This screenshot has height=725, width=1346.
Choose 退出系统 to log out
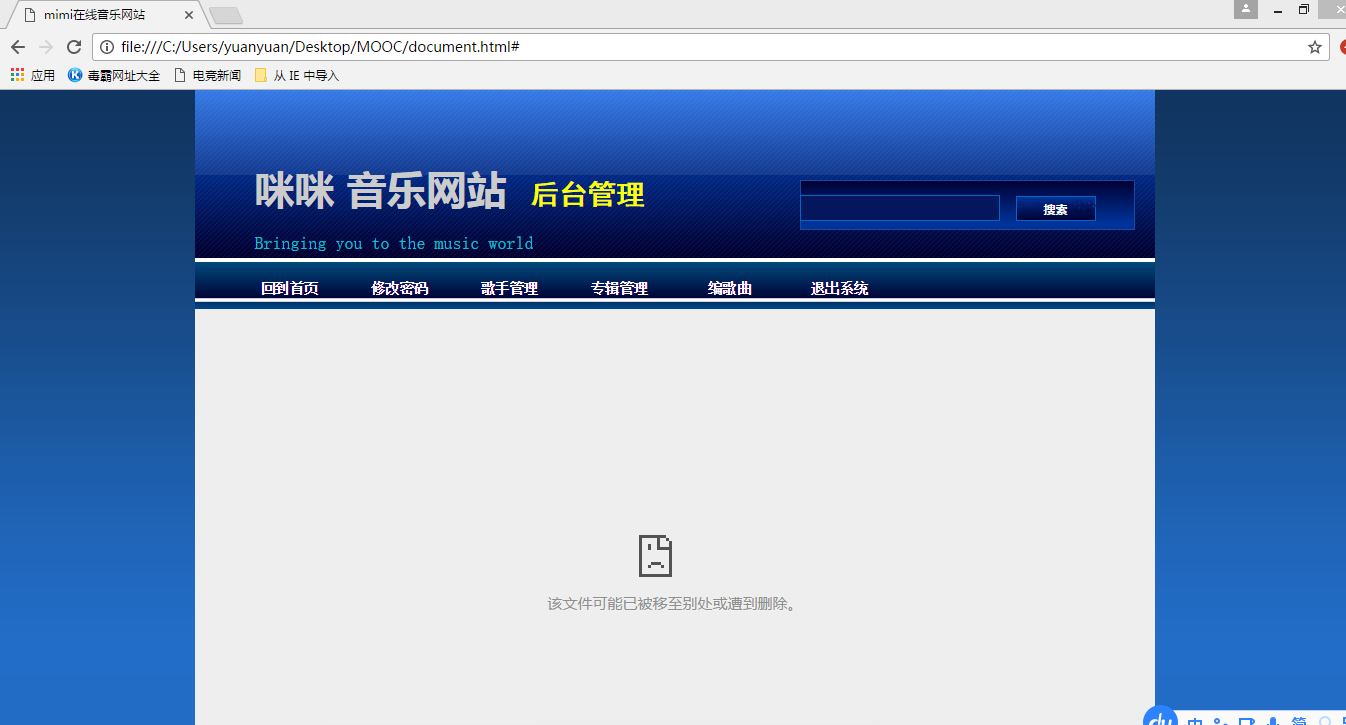(840, 288)
